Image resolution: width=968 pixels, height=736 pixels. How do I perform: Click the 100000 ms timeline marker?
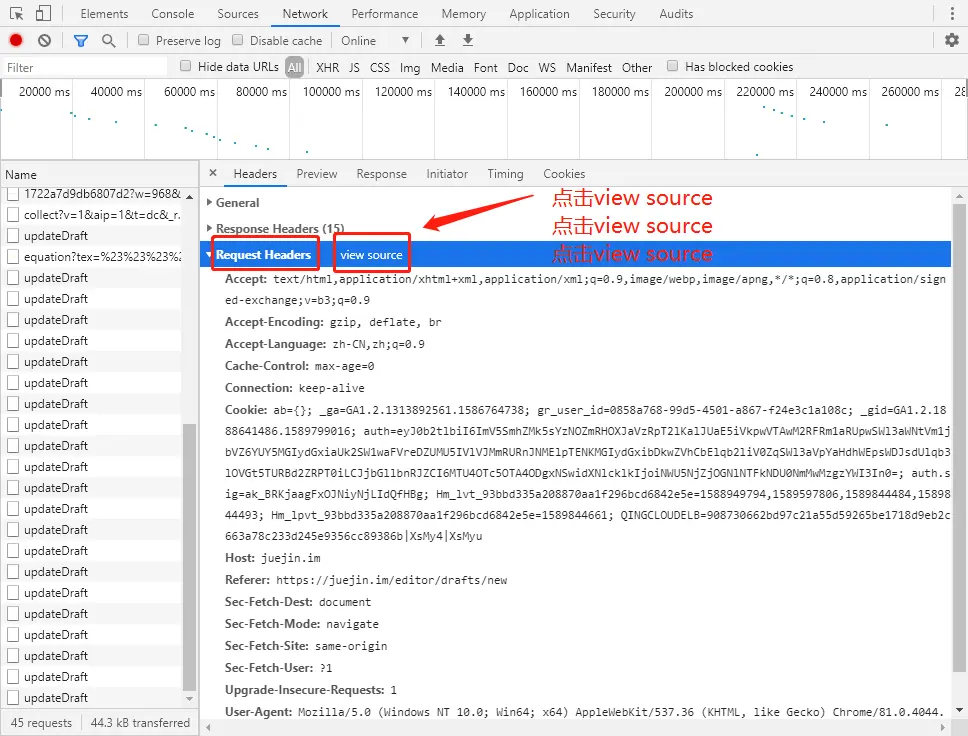tap(331, 91)
